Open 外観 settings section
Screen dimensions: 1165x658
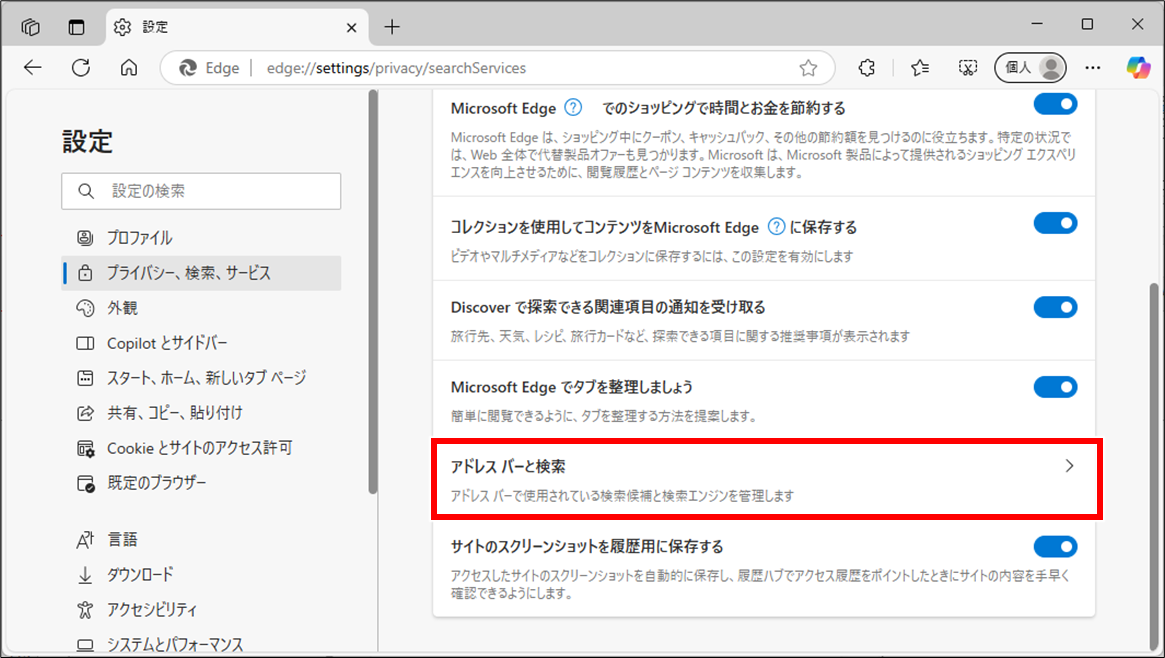(x=201, y=307)
